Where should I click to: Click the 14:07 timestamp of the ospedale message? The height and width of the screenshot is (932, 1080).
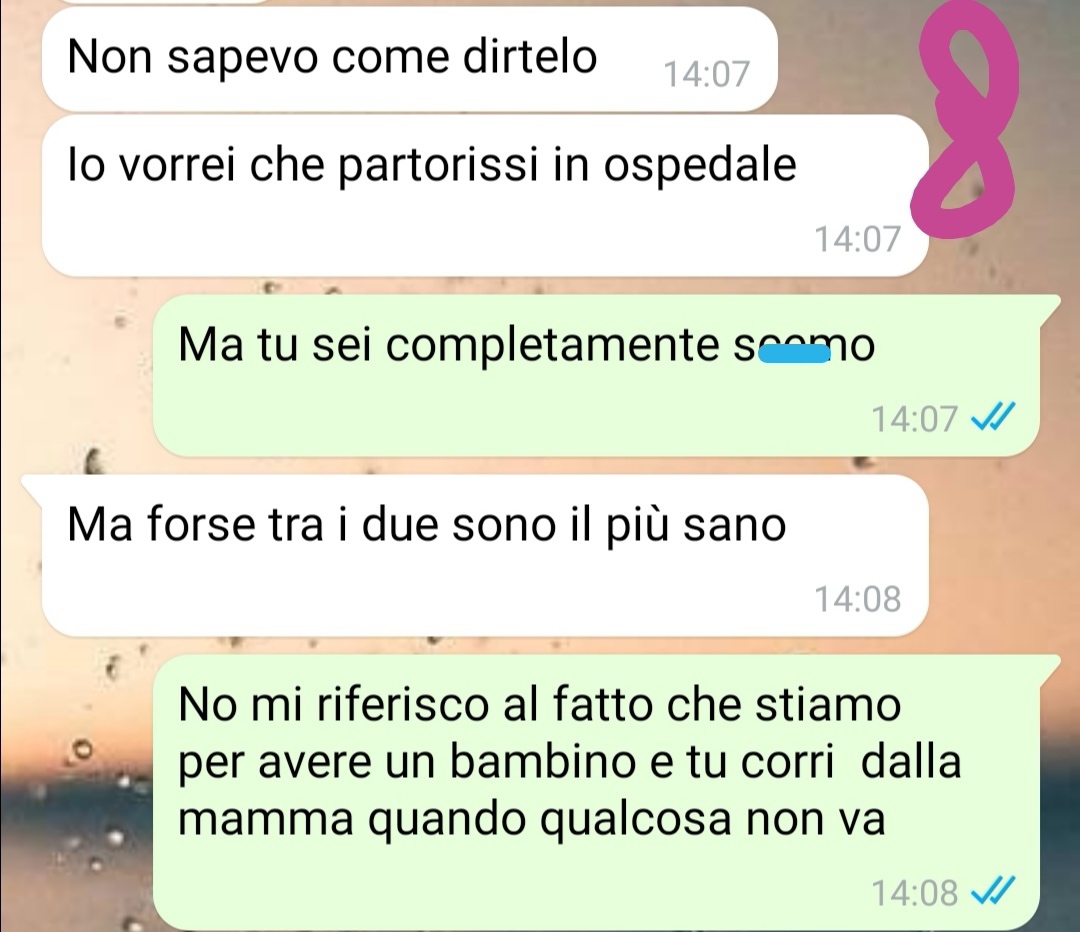pyautogui.click(x=858, y=239)
